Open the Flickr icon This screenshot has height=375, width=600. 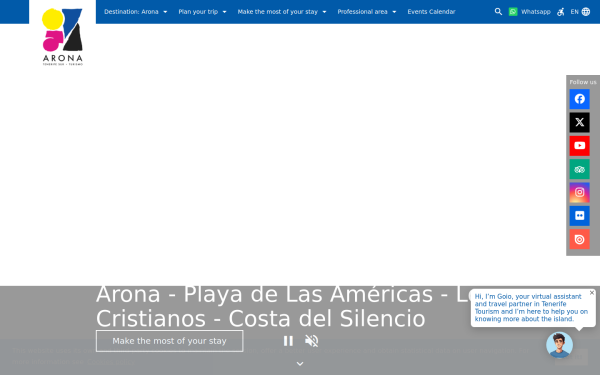[579, 216]
